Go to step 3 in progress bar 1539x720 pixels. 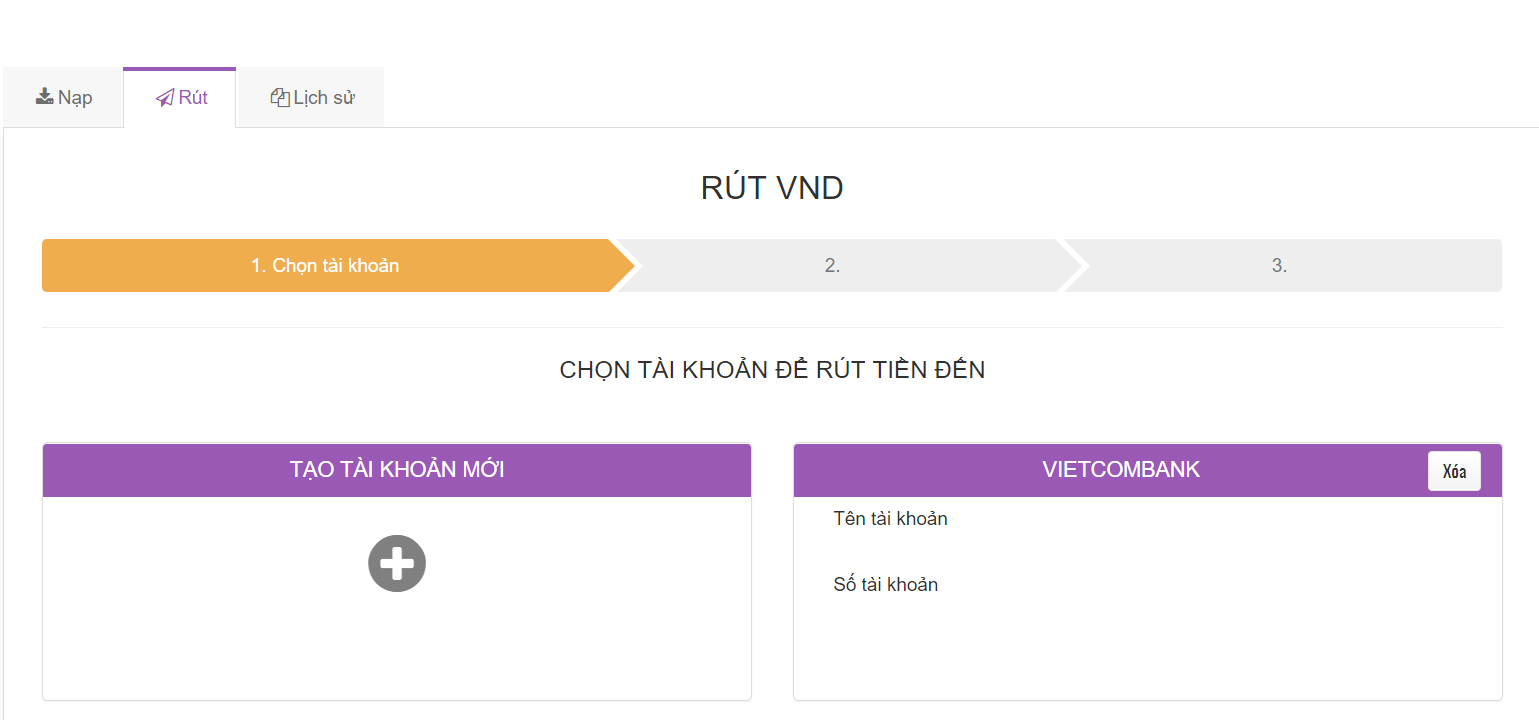1279,265
